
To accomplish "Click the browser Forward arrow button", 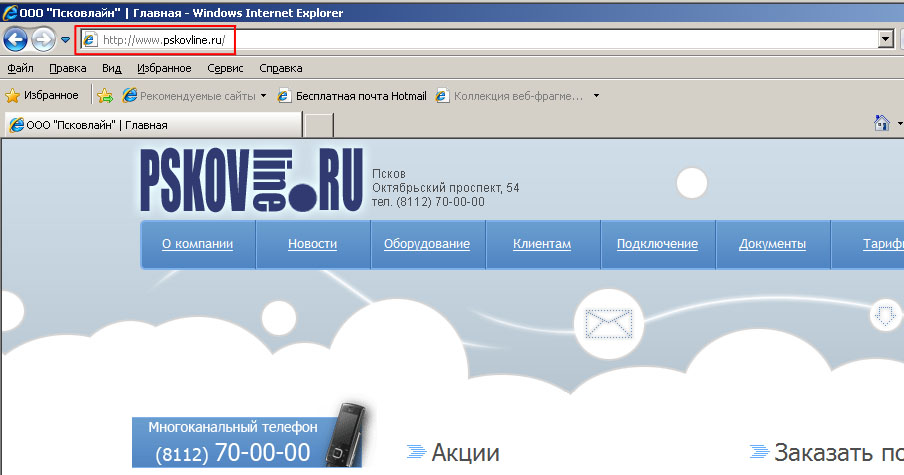I will [x=44, y=40].
